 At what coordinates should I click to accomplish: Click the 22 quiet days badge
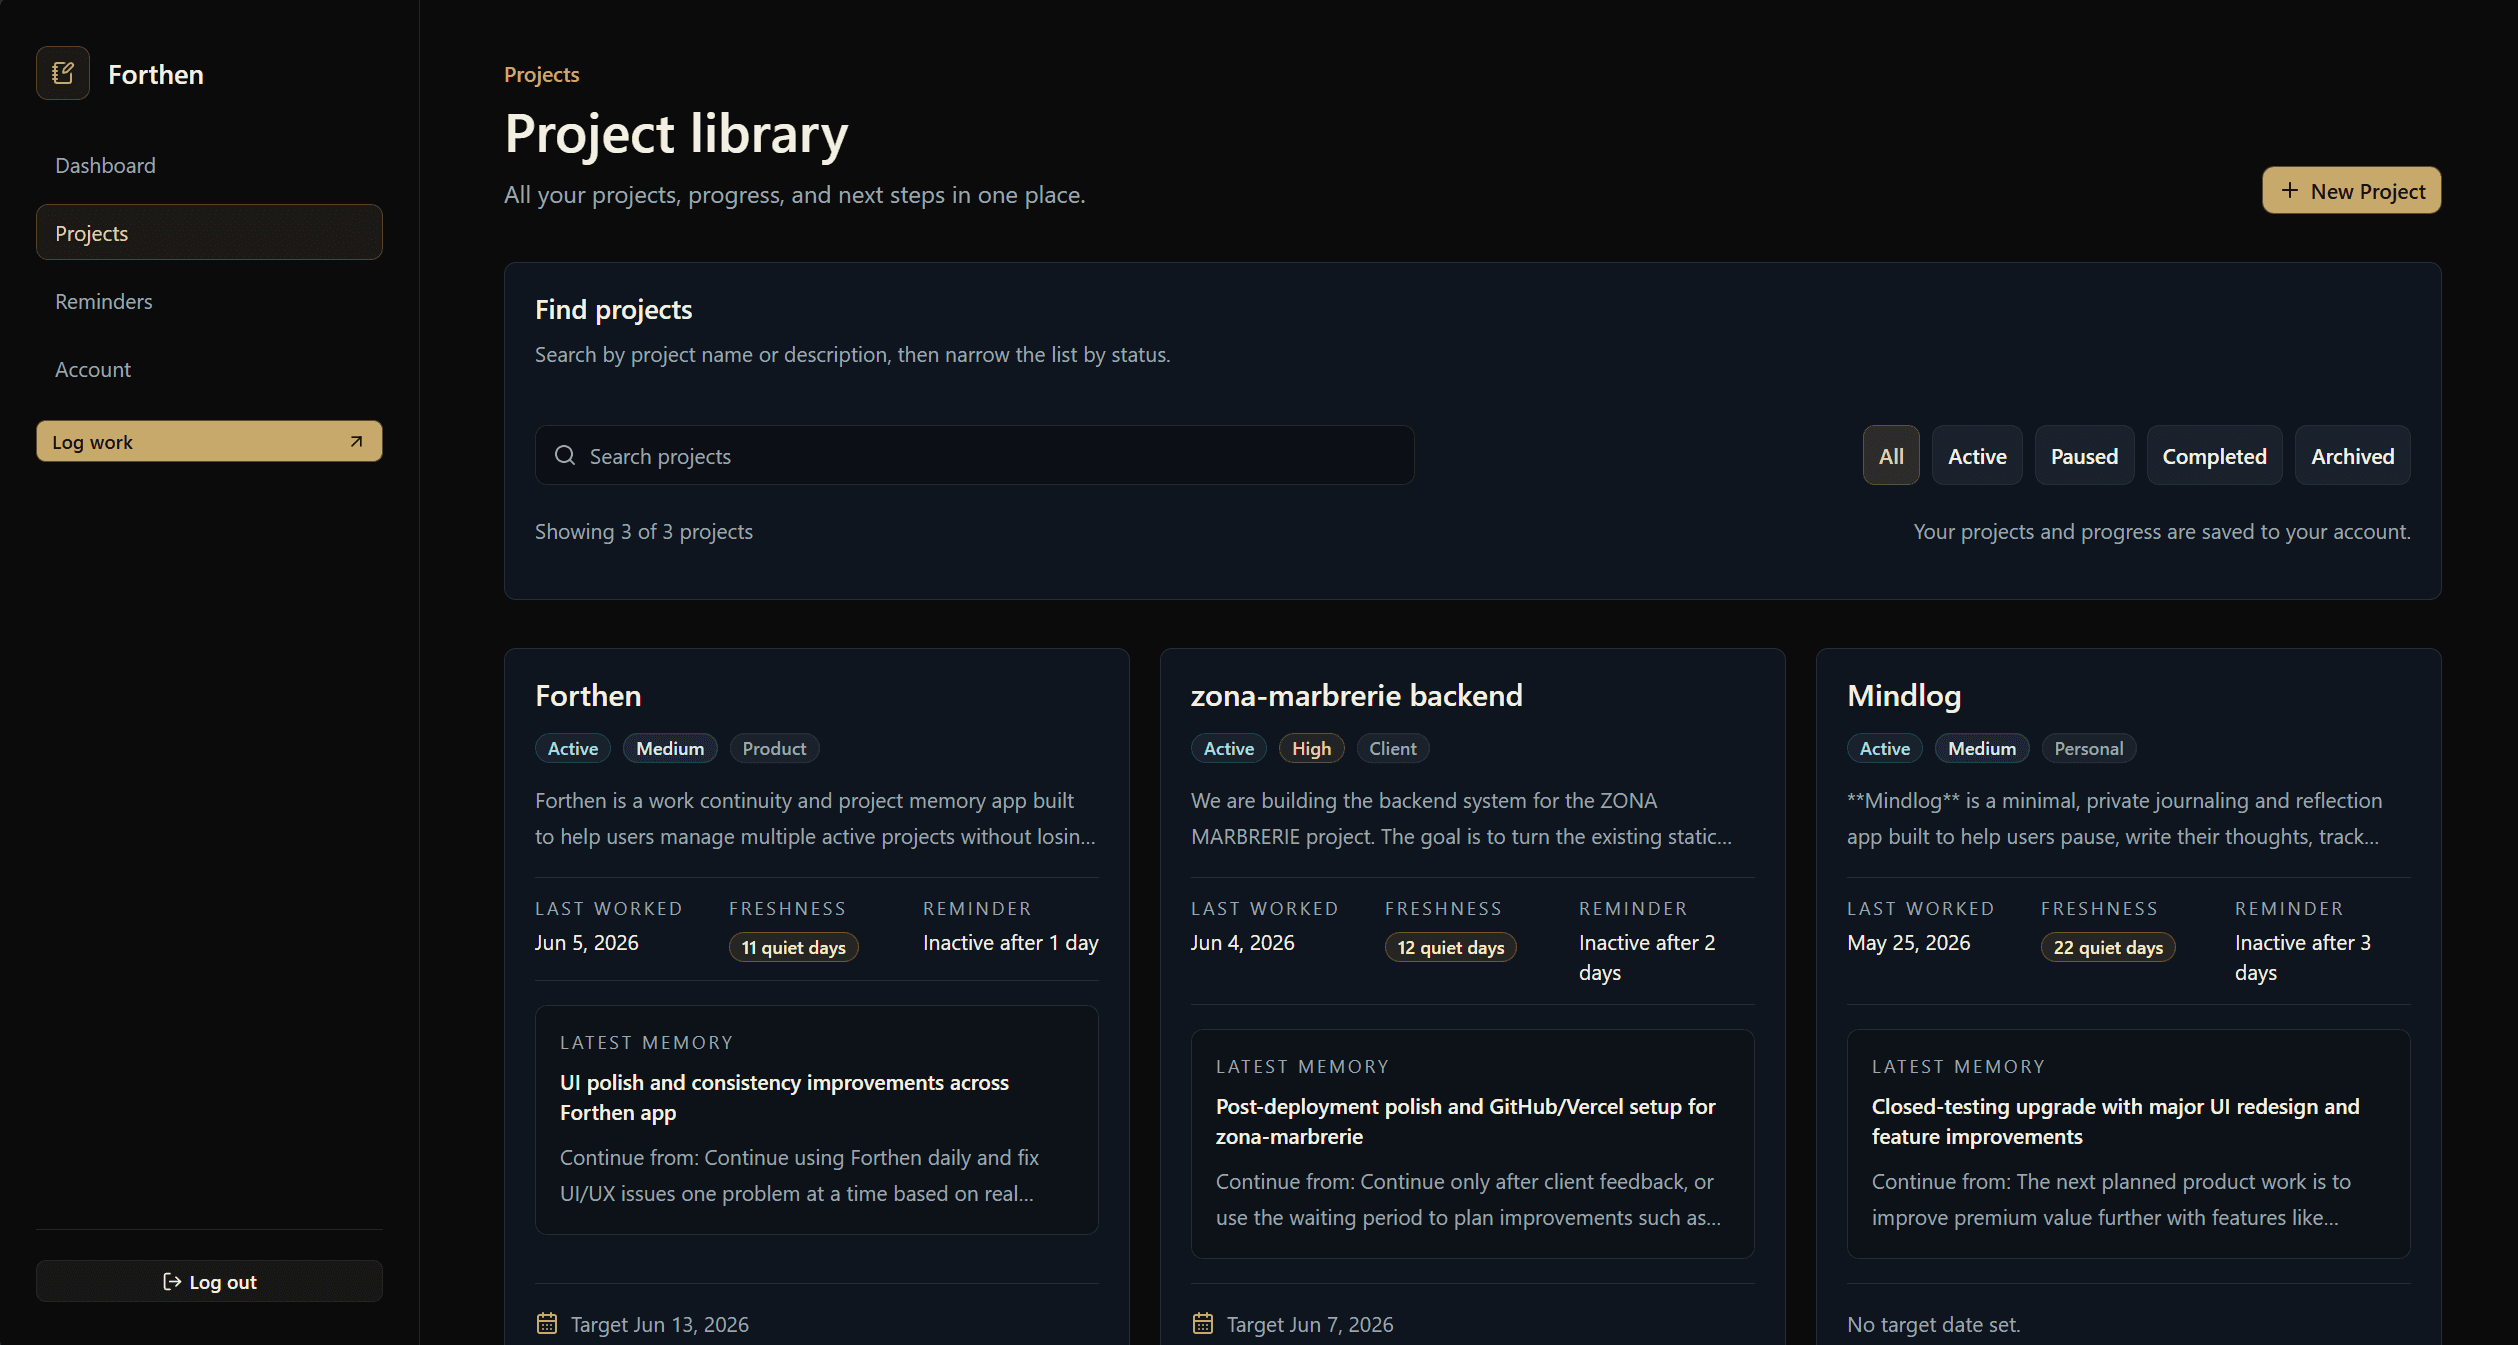[x=2108, y=947]
